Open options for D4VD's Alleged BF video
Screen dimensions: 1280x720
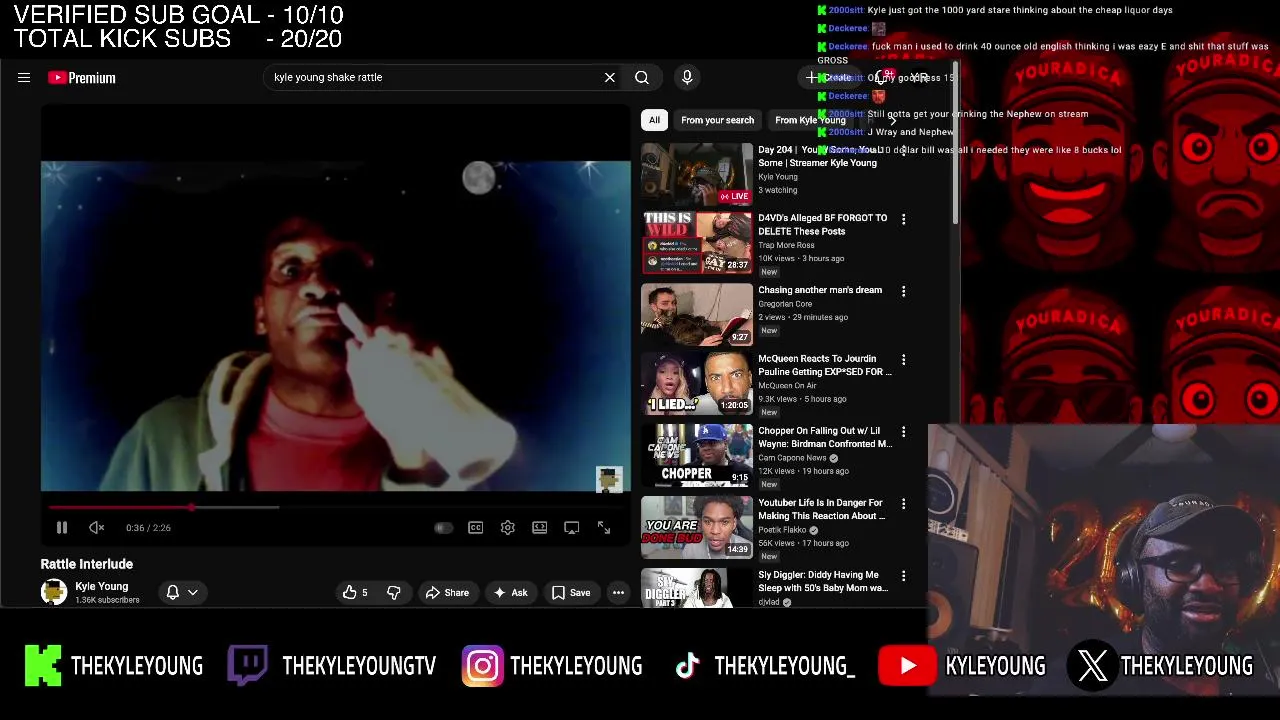903,219
